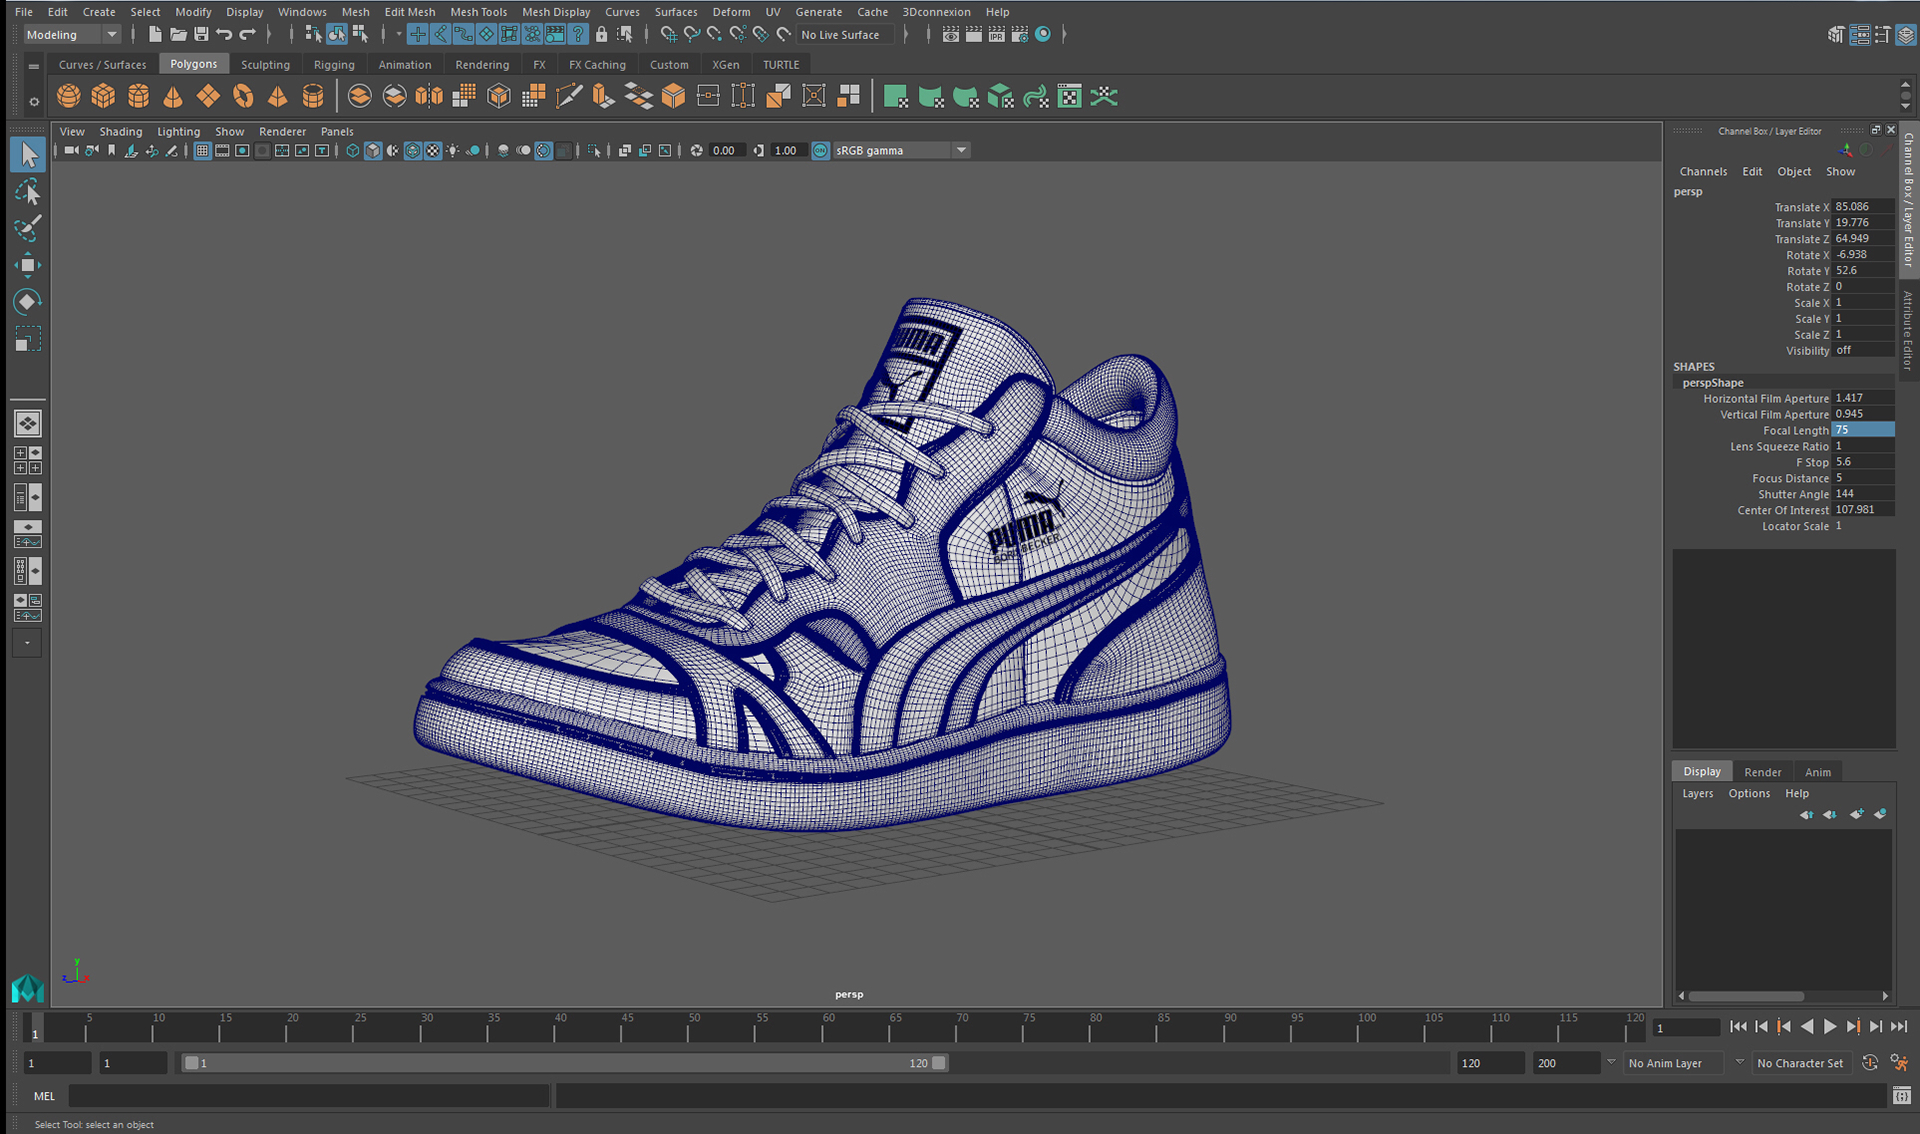Click play forwards playback button

(x=1829, y=1027)
